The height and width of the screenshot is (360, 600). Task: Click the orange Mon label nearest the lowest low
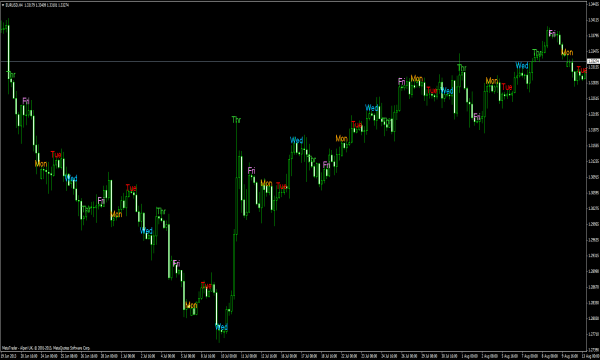(191, 305)
